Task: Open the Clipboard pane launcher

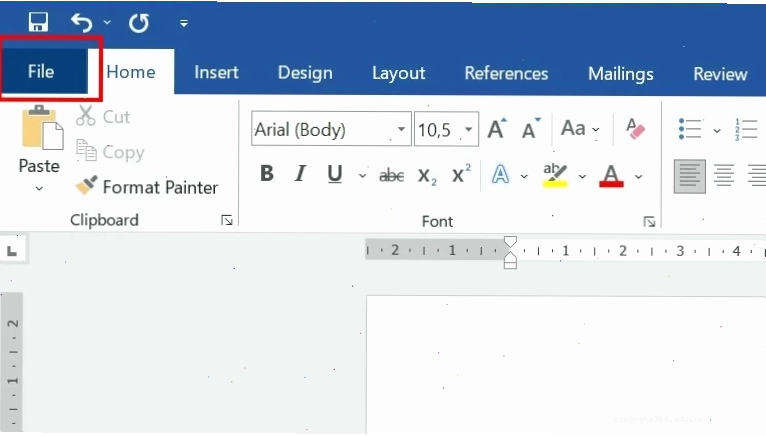Action: 227,220
